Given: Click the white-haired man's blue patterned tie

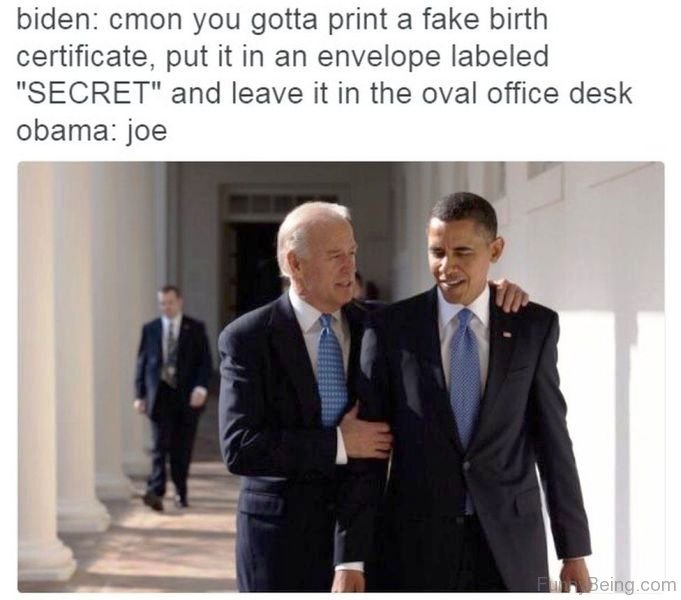Looking at the screenshot, I should pos(331,369).
